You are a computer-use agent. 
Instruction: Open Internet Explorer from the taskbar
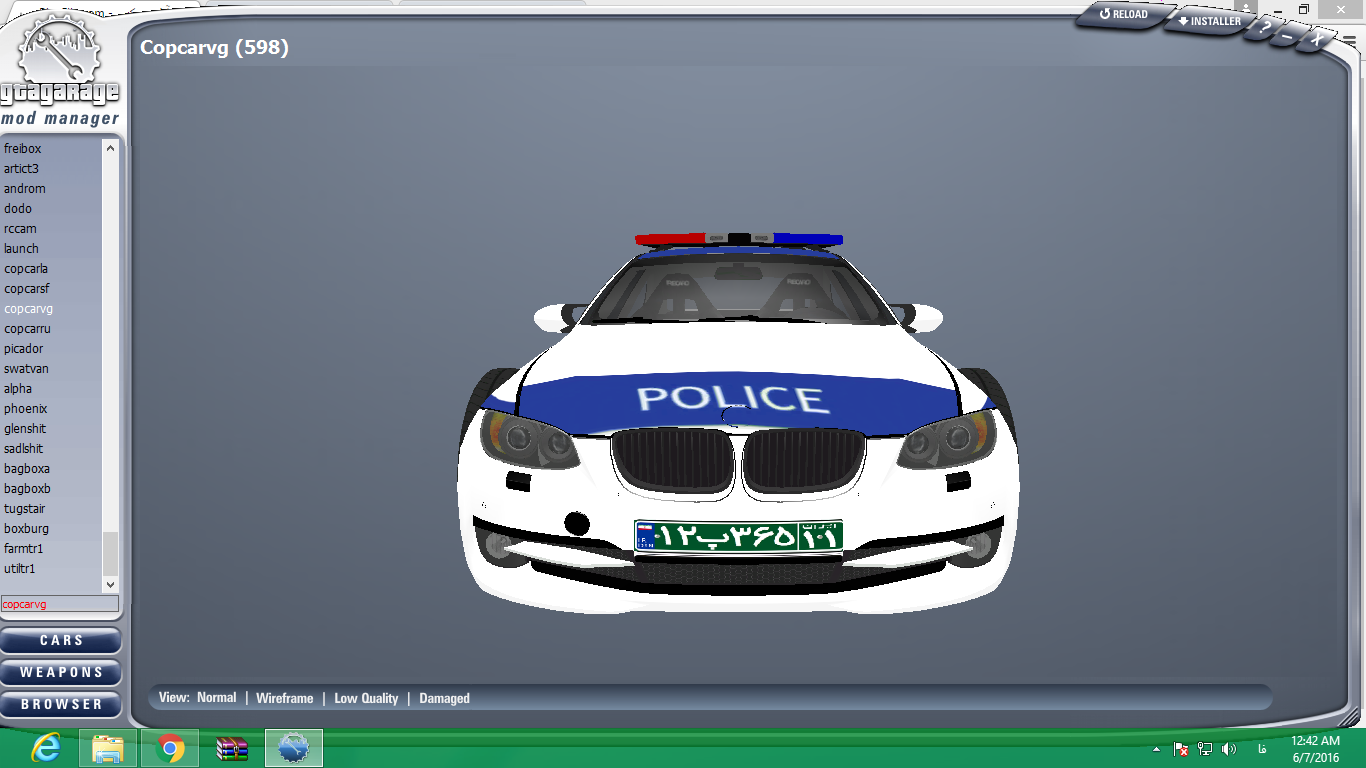point(45,748)
